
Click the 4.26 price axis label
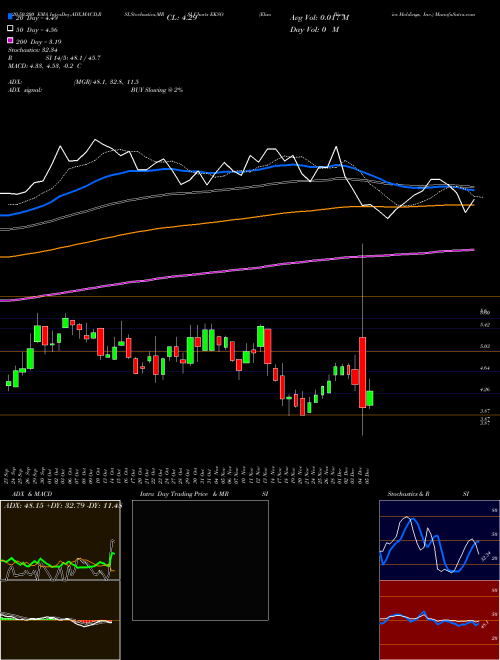pos(485,389)
